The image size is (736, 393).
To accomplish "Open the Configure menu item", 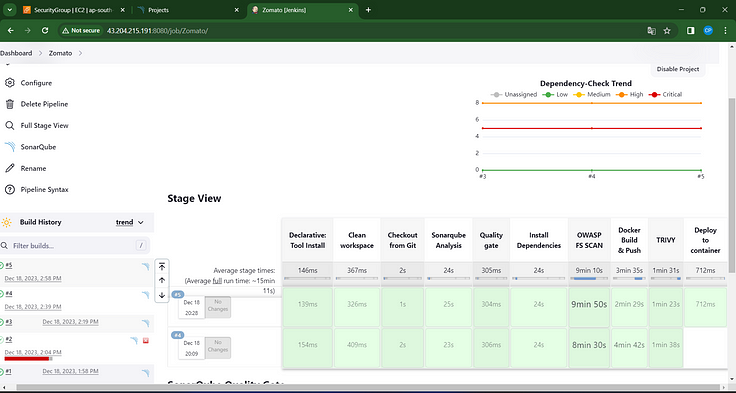I will (36, 83).
